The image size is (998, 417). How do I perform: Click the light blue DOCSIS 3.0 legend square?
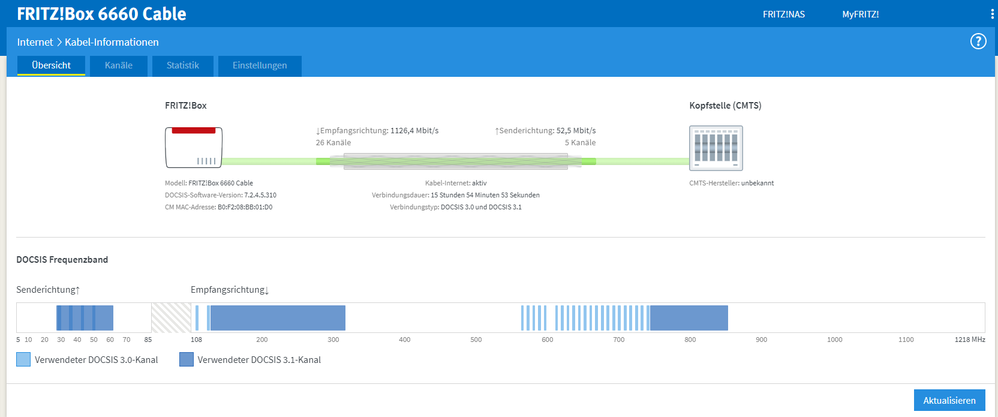[x=23, y=359]
